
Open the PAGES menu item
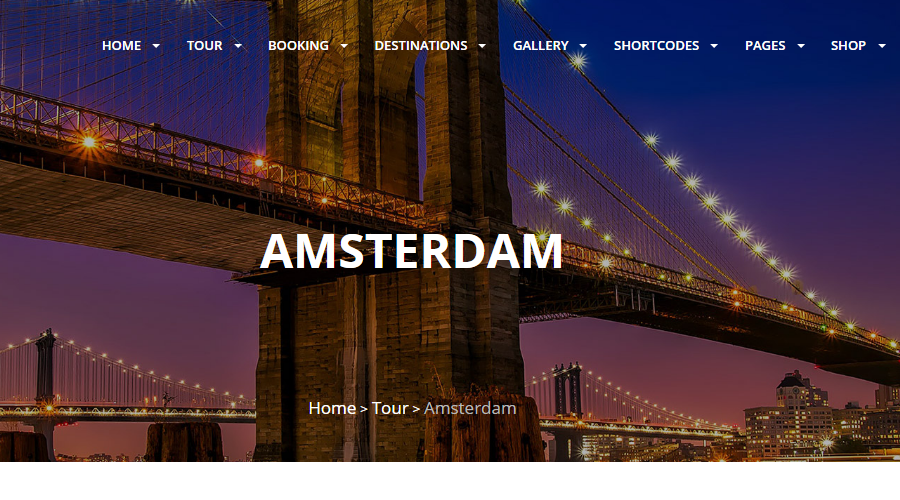point(765,45)
